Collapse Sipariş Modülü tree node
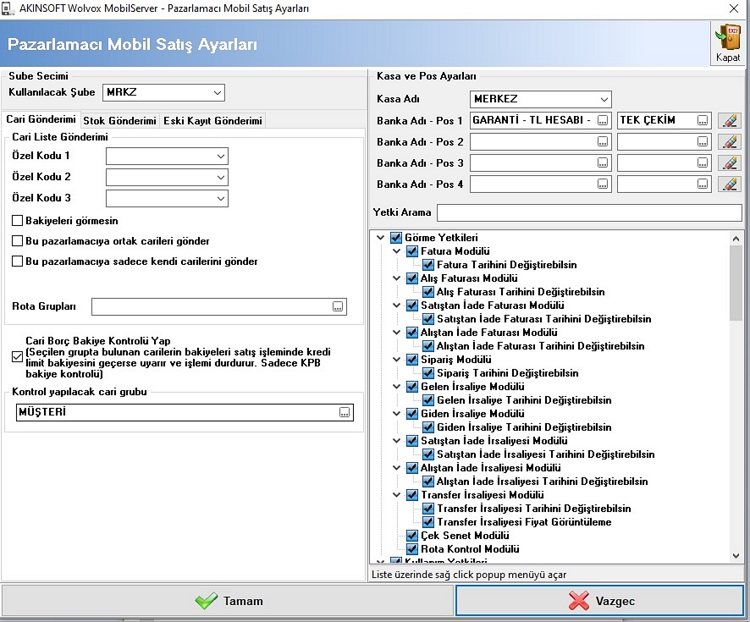This screenshot has height=622, width=750. 397,359
